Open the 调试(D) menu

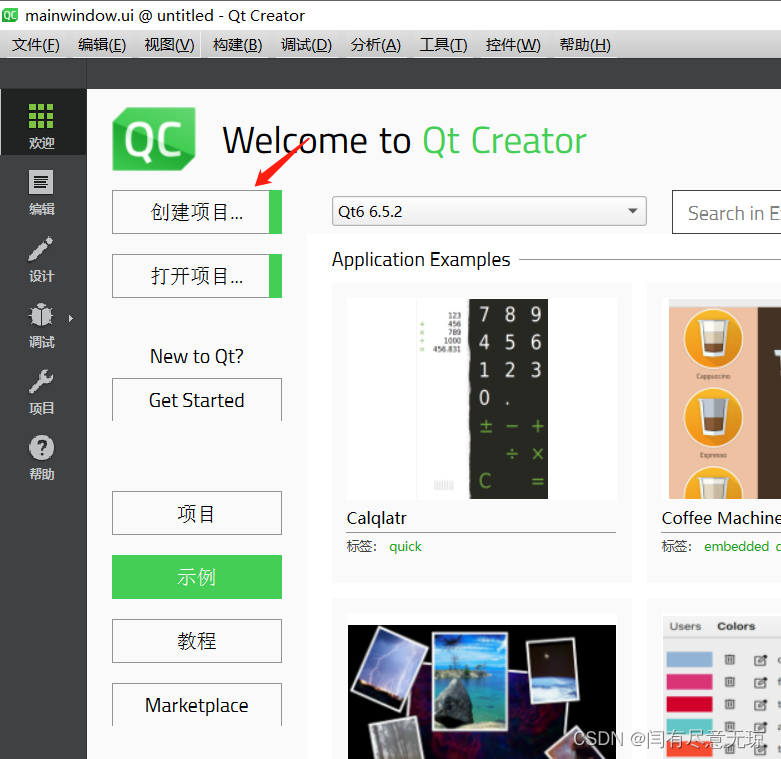point(306,45)
